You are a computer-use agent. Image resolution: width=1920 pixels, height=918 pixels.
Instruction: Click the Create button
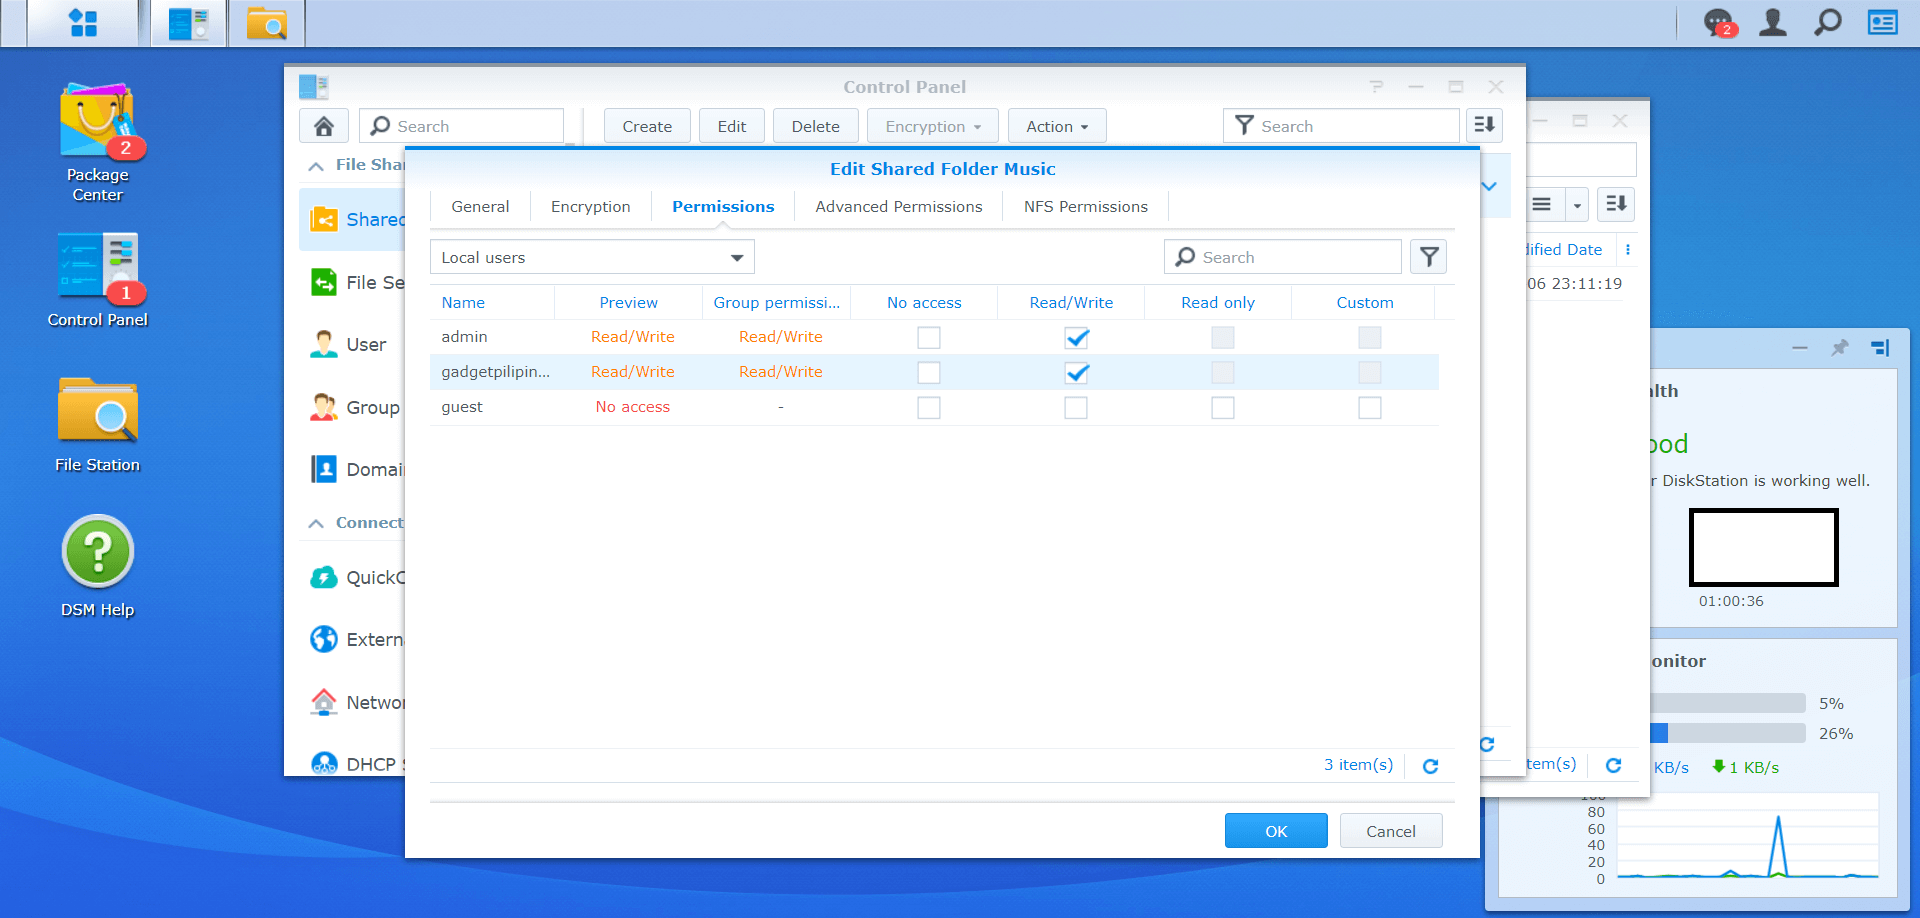(647, 126)
